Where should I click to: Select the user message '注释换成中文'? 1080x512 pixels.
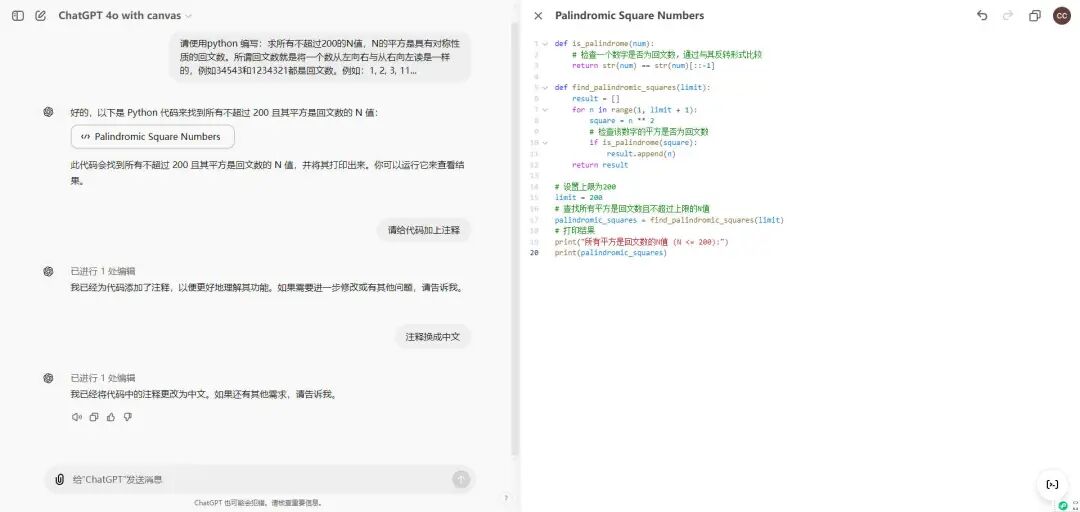[433, 337]
